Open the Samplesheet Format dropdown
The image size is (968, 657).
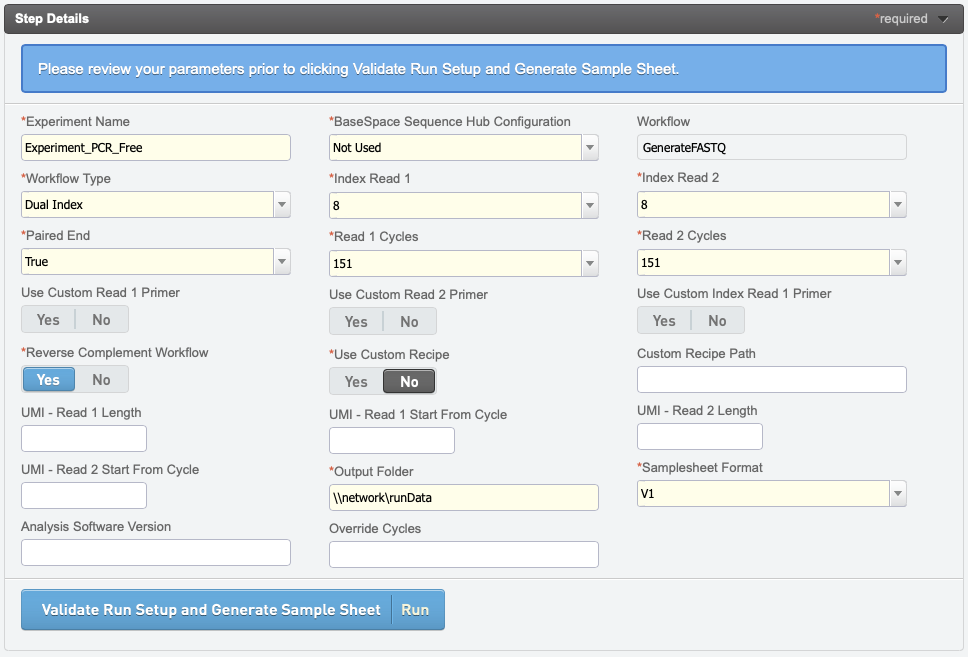click(898, 494)
